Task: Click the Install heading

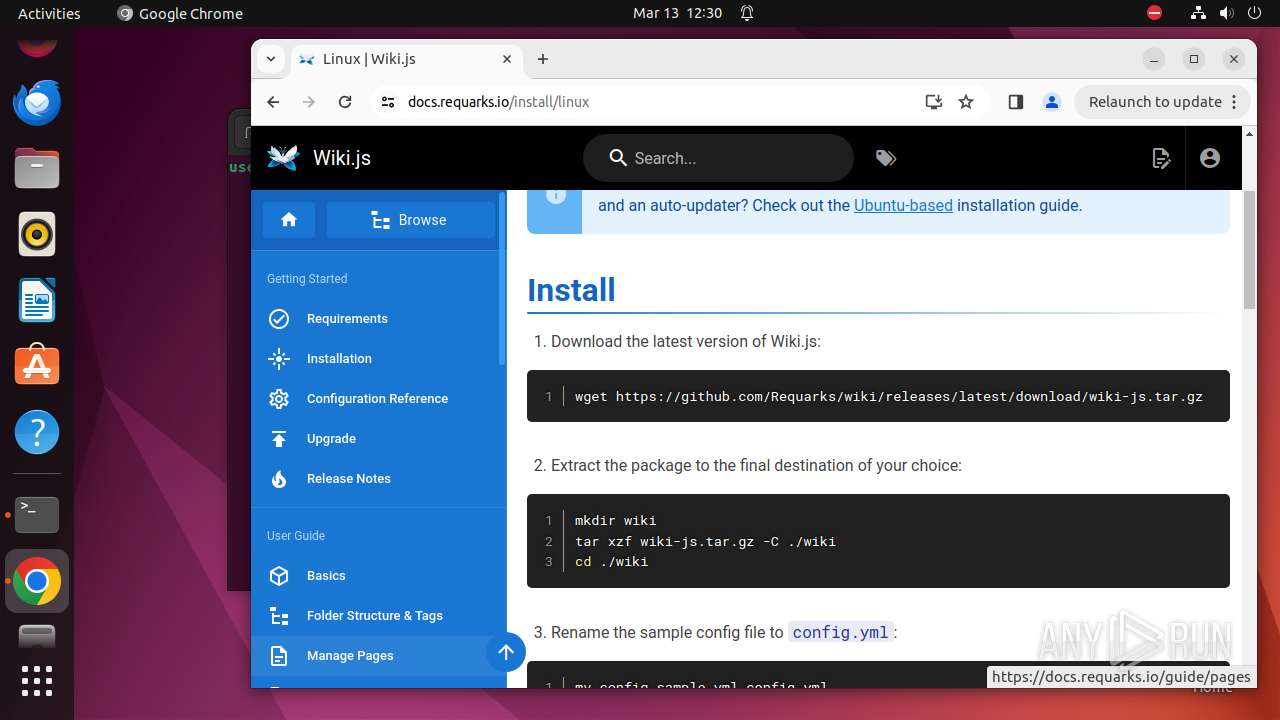Action: point(571,290)
